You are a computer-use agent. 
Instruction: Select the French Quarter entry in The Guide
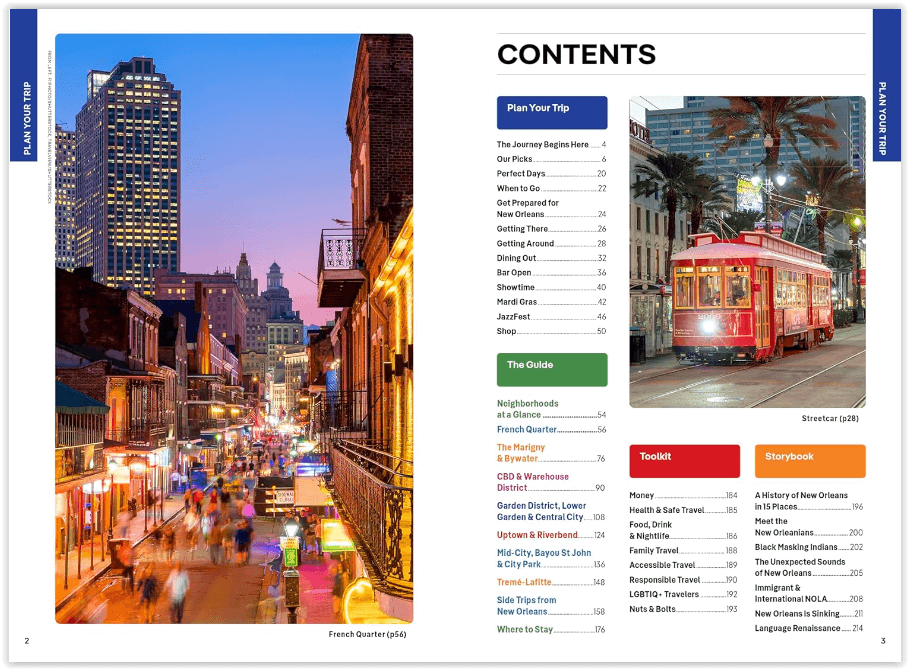click(551, 430)
